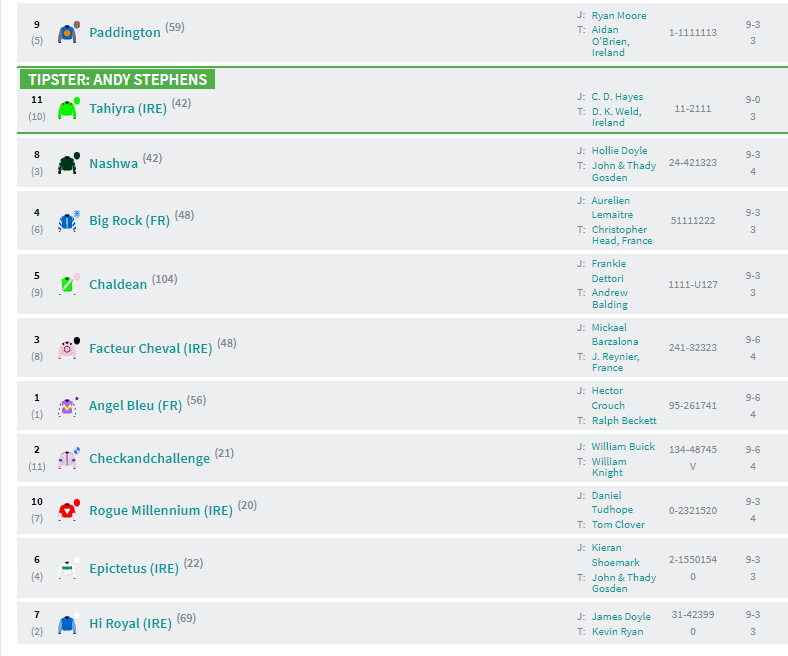Image resolution: width=788 pixels, height=656 pixels.
Task: Click Big Rock's blue striped silks icon
Action: [69, 221]
